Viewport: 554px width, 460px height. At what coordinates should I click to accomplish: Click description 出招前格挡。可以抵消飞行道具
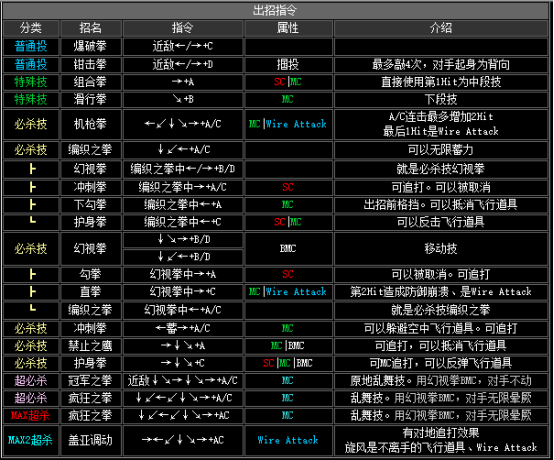click(x=441, y=205)
